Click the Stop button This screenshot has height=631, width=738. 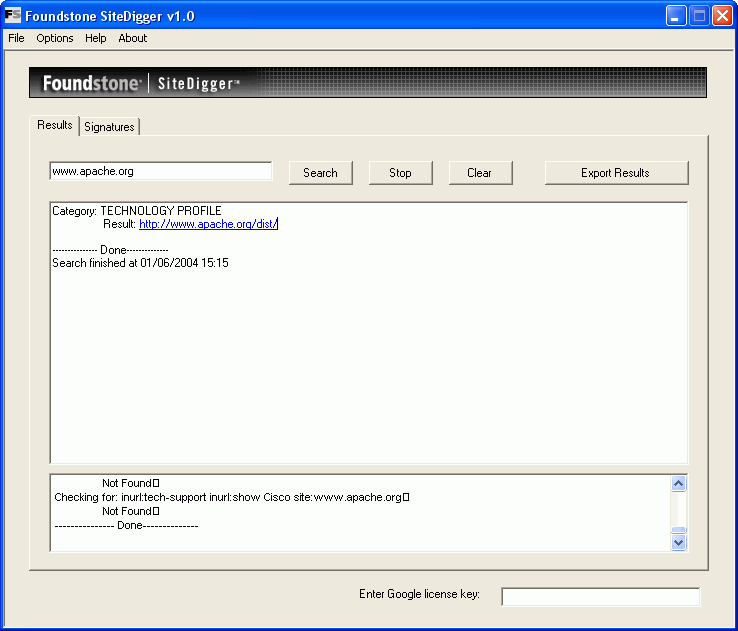401,173
